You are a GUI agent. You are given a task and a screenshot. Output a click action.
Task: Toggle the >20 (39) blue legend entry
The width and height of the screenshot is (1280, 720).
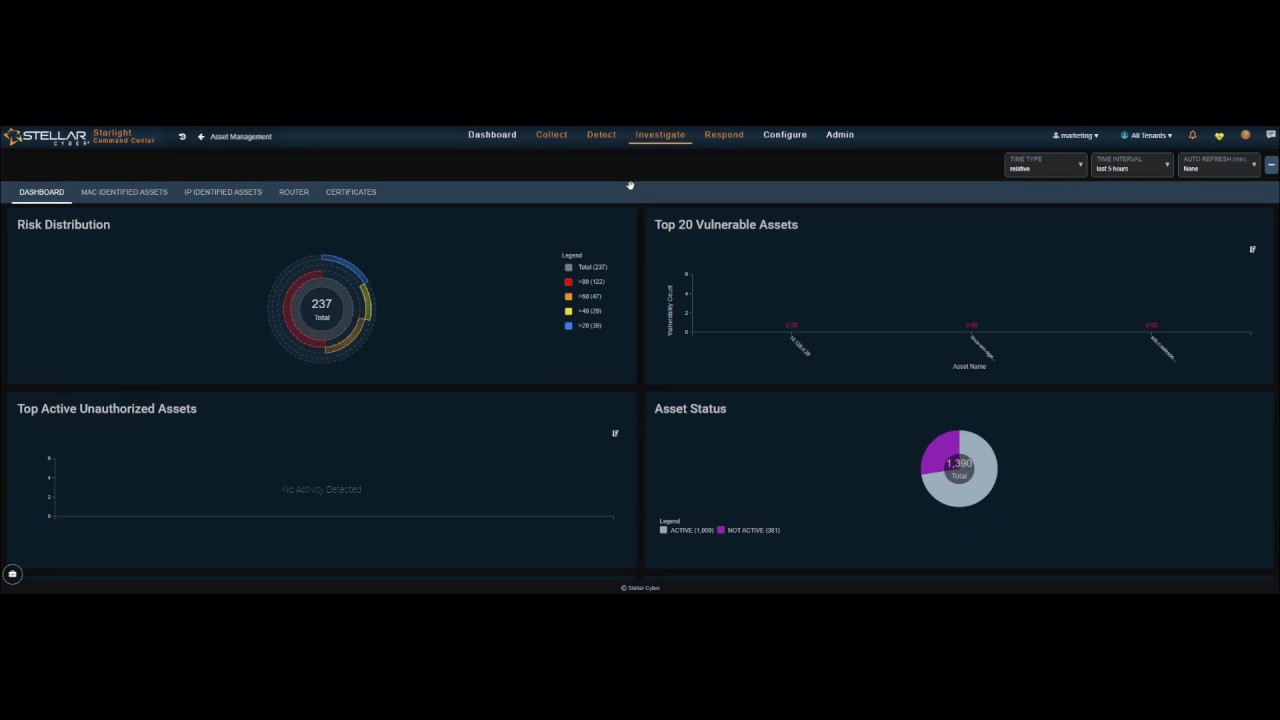click(x=583, y=326)
